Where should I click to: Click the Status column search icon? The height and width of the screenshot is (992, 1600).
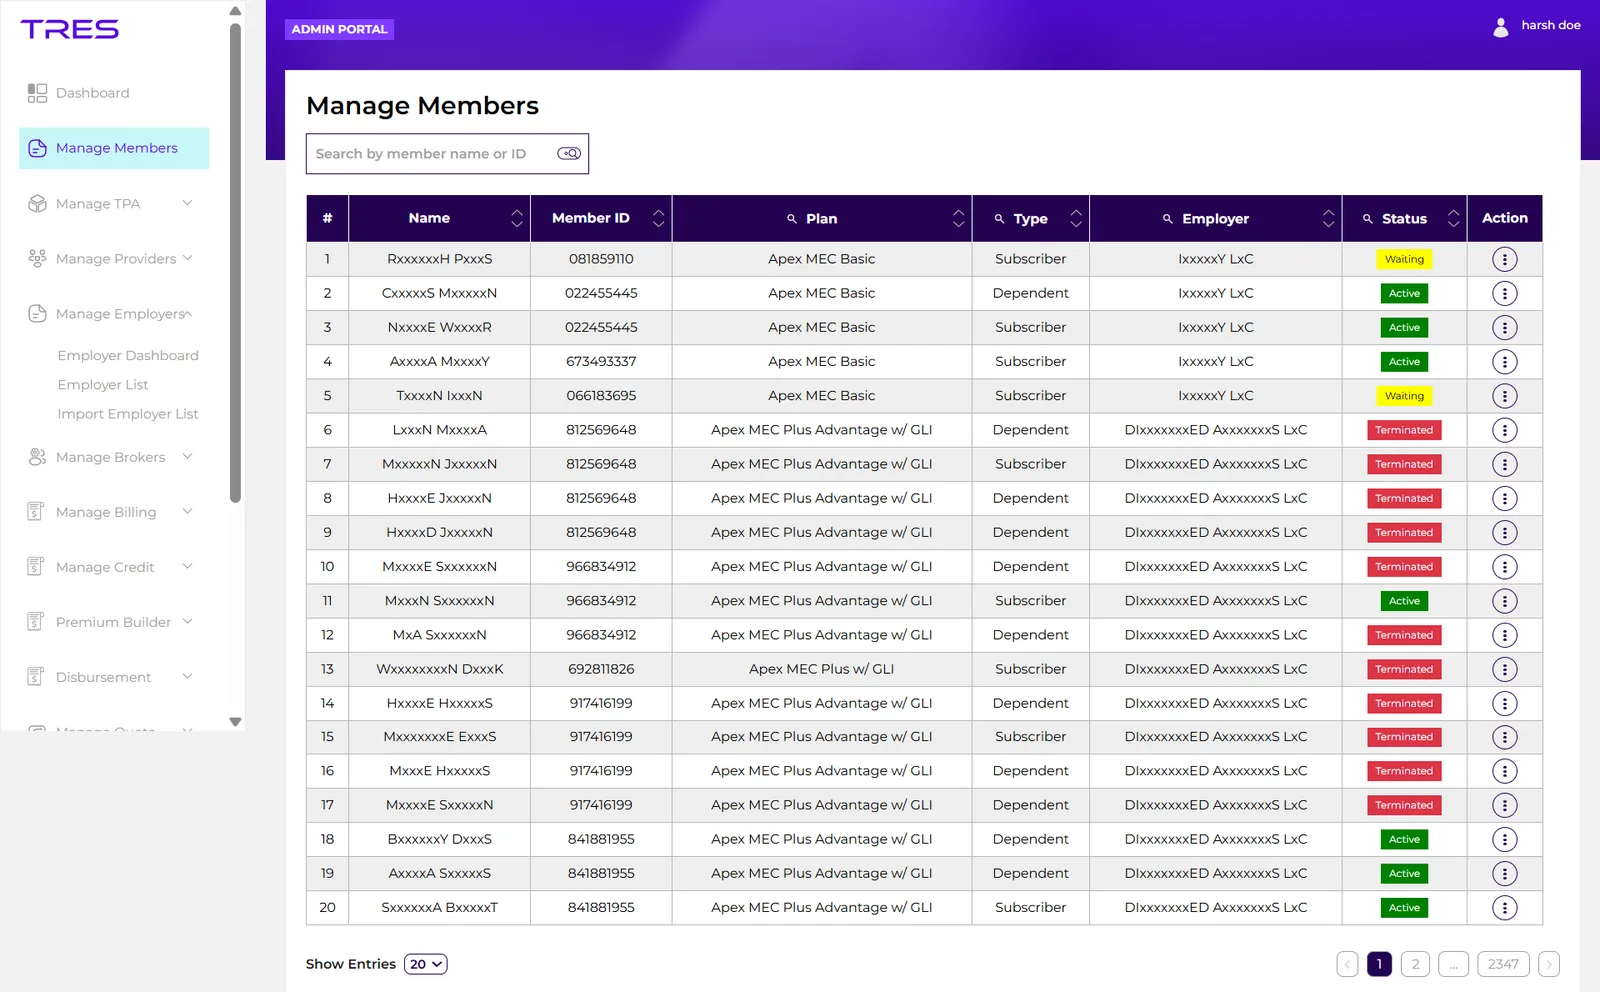pyautogui.click(x=1367, y=219)
